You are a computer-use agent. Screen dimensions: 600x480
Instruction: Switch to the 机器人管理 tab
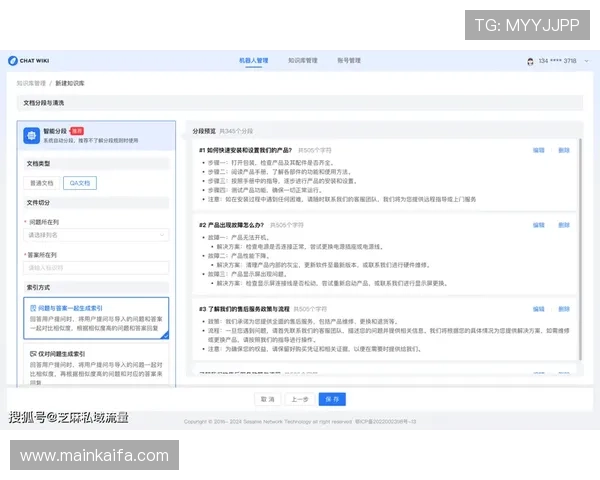pos(253,60)
